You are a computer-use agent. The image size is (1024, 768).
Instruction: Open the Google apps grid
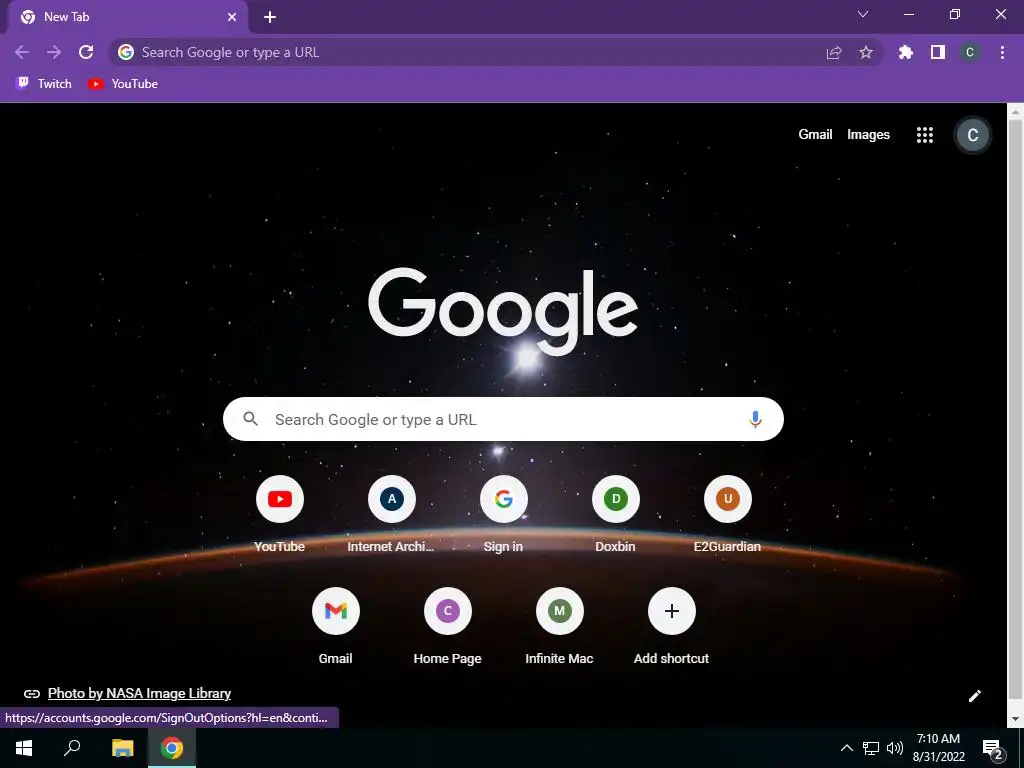pyautogui.click(x=925, y=135)
